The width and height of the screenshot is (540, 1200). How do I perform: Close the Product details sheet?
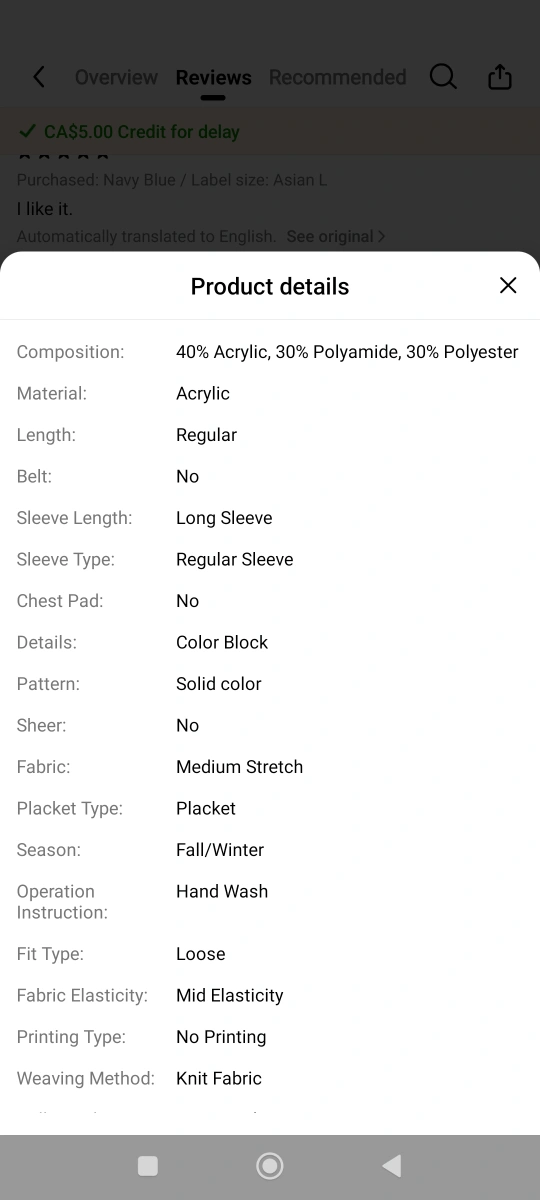tap(508, 286)
